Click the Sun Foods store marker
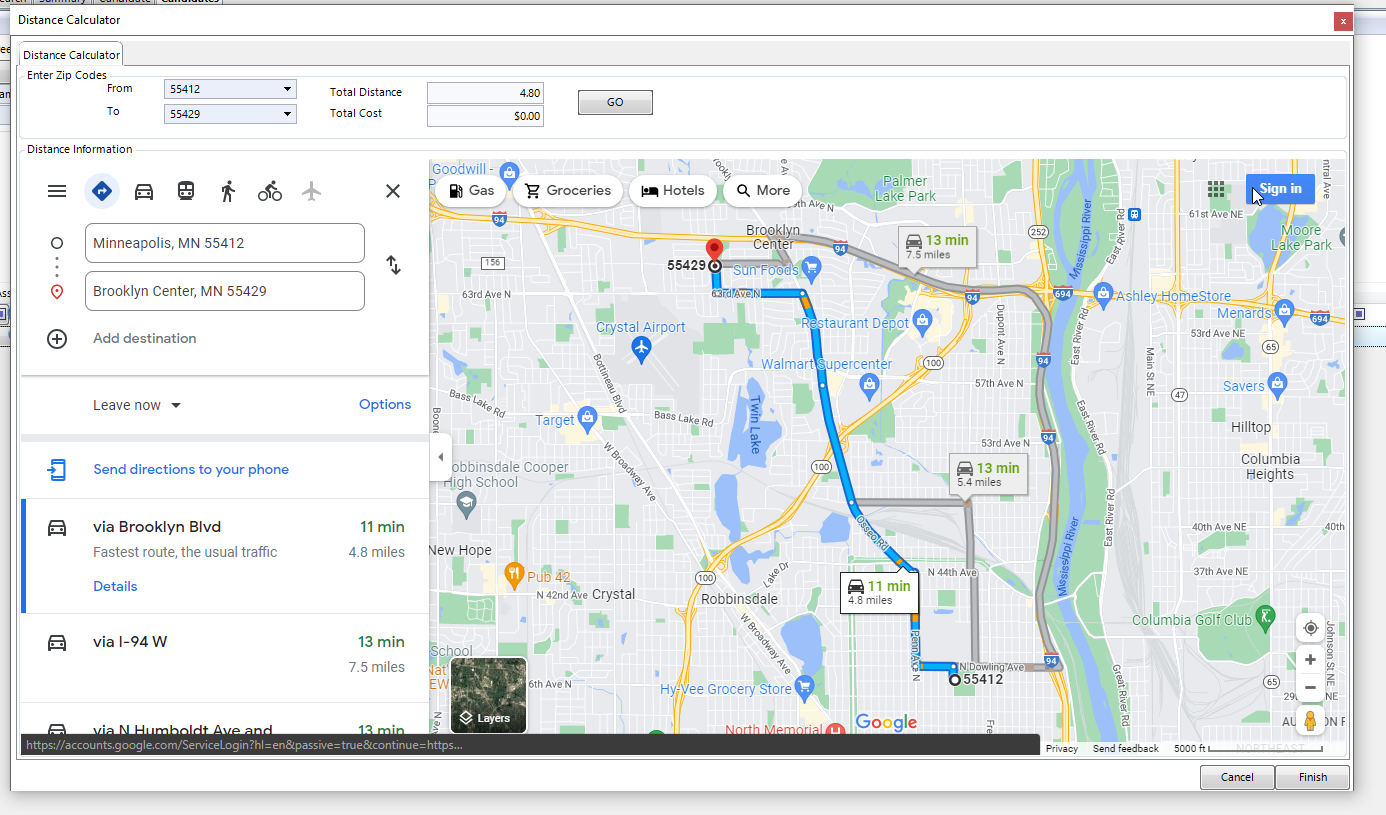1386x815 pixels. [x=812, y=267]
